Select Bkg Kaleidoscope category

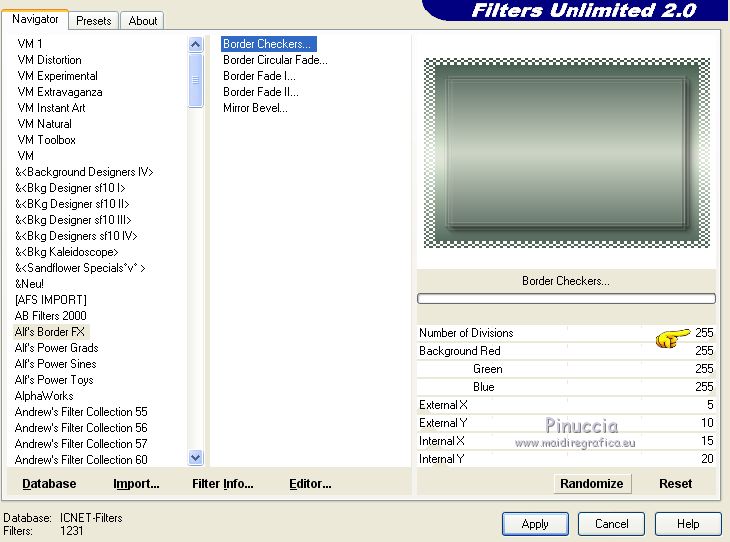click(67, 252)
